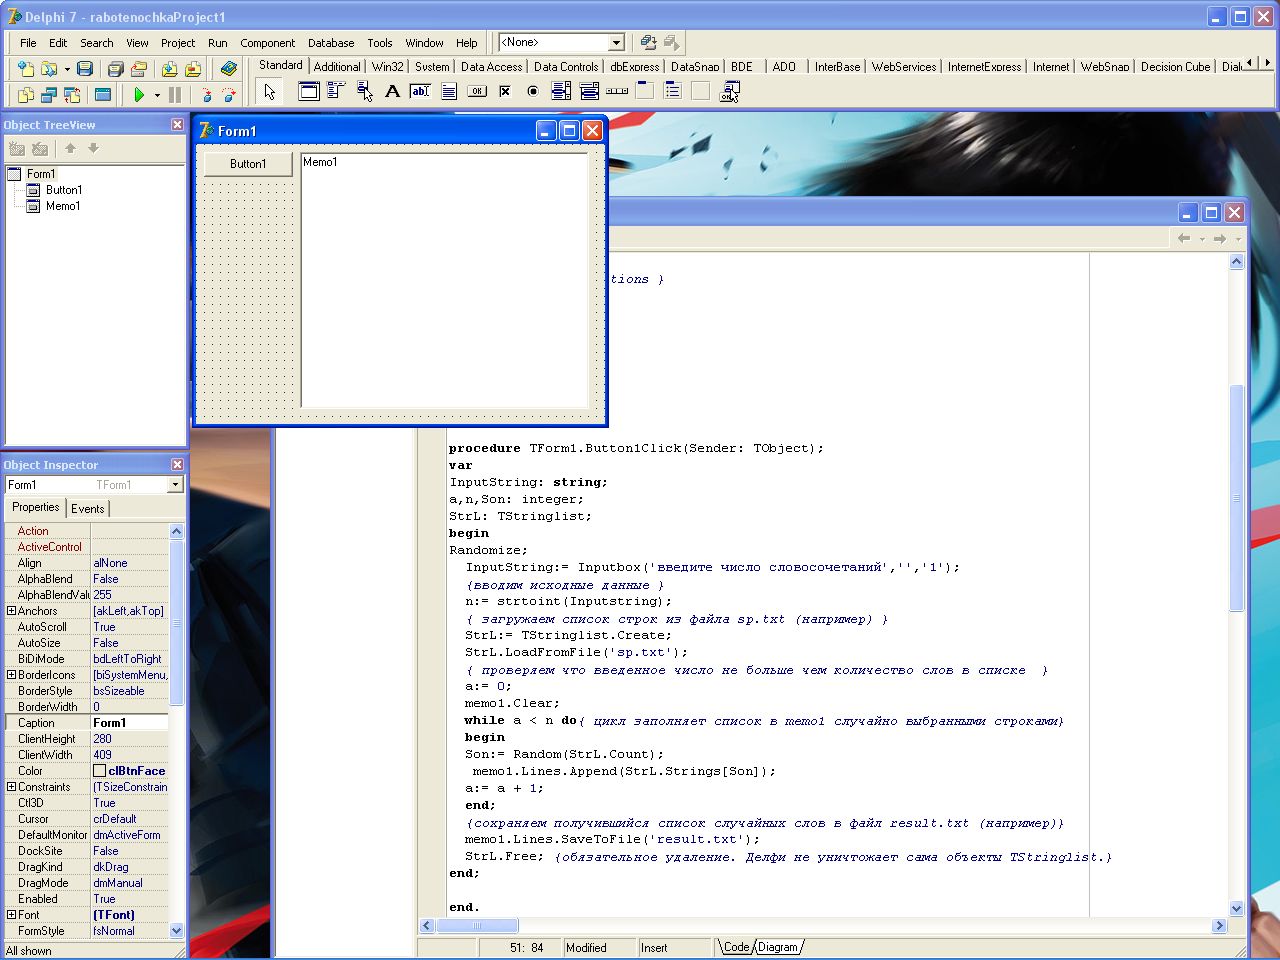
Task: Click the View Form toolbar icon
Action: pos(48,95)
